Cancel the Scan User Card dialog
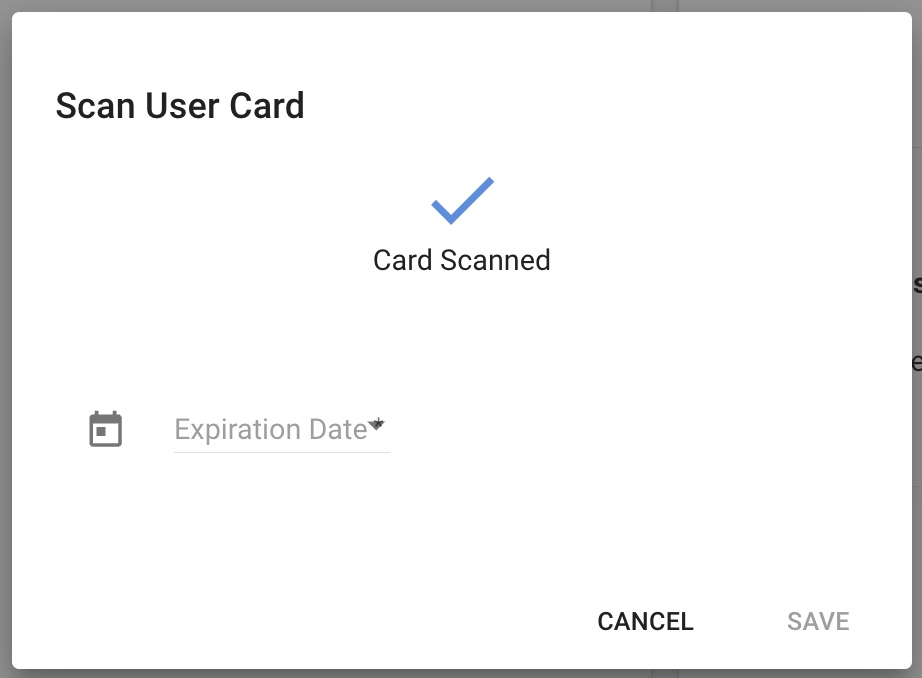This screenshot has height=678, width=922. coord(645,622)
